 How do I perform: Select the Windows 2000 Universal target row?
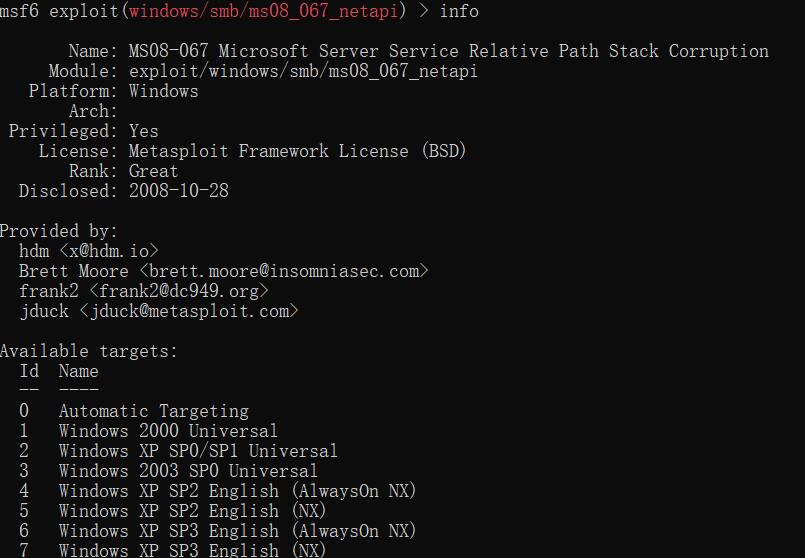click(x=148, y=431)
